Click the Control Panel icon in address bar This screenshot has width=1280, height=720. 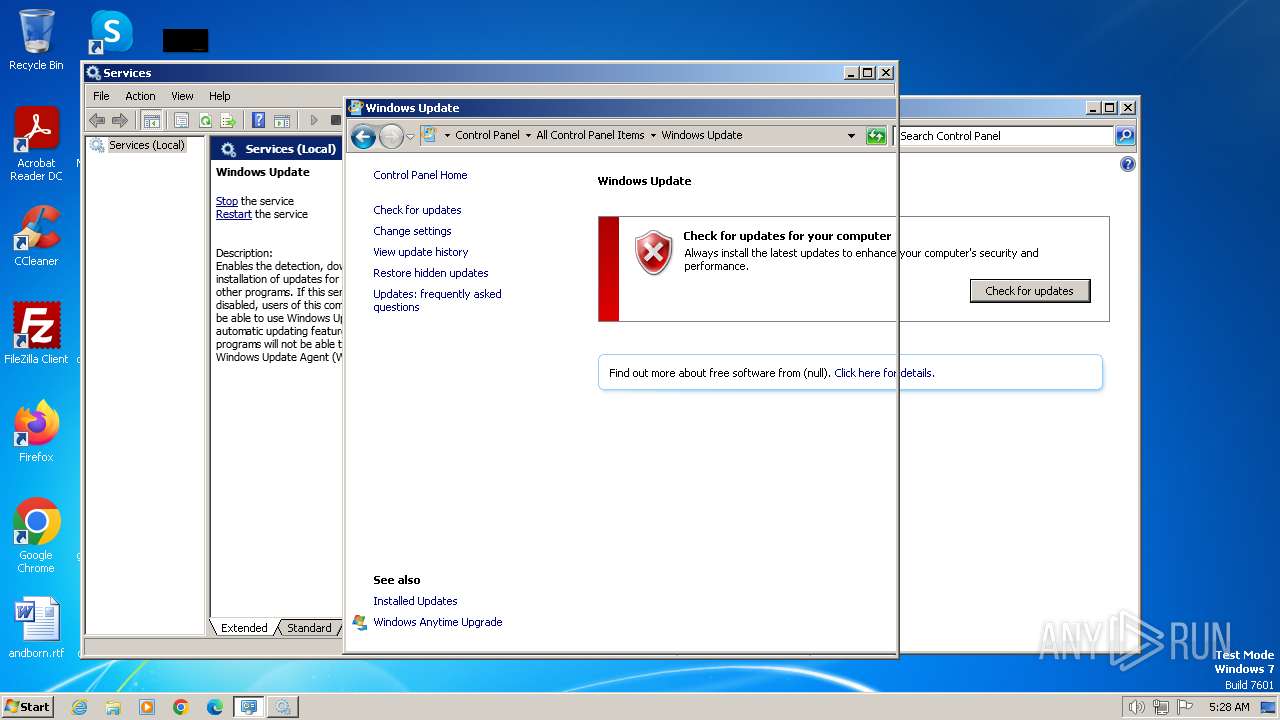[430, 135]
